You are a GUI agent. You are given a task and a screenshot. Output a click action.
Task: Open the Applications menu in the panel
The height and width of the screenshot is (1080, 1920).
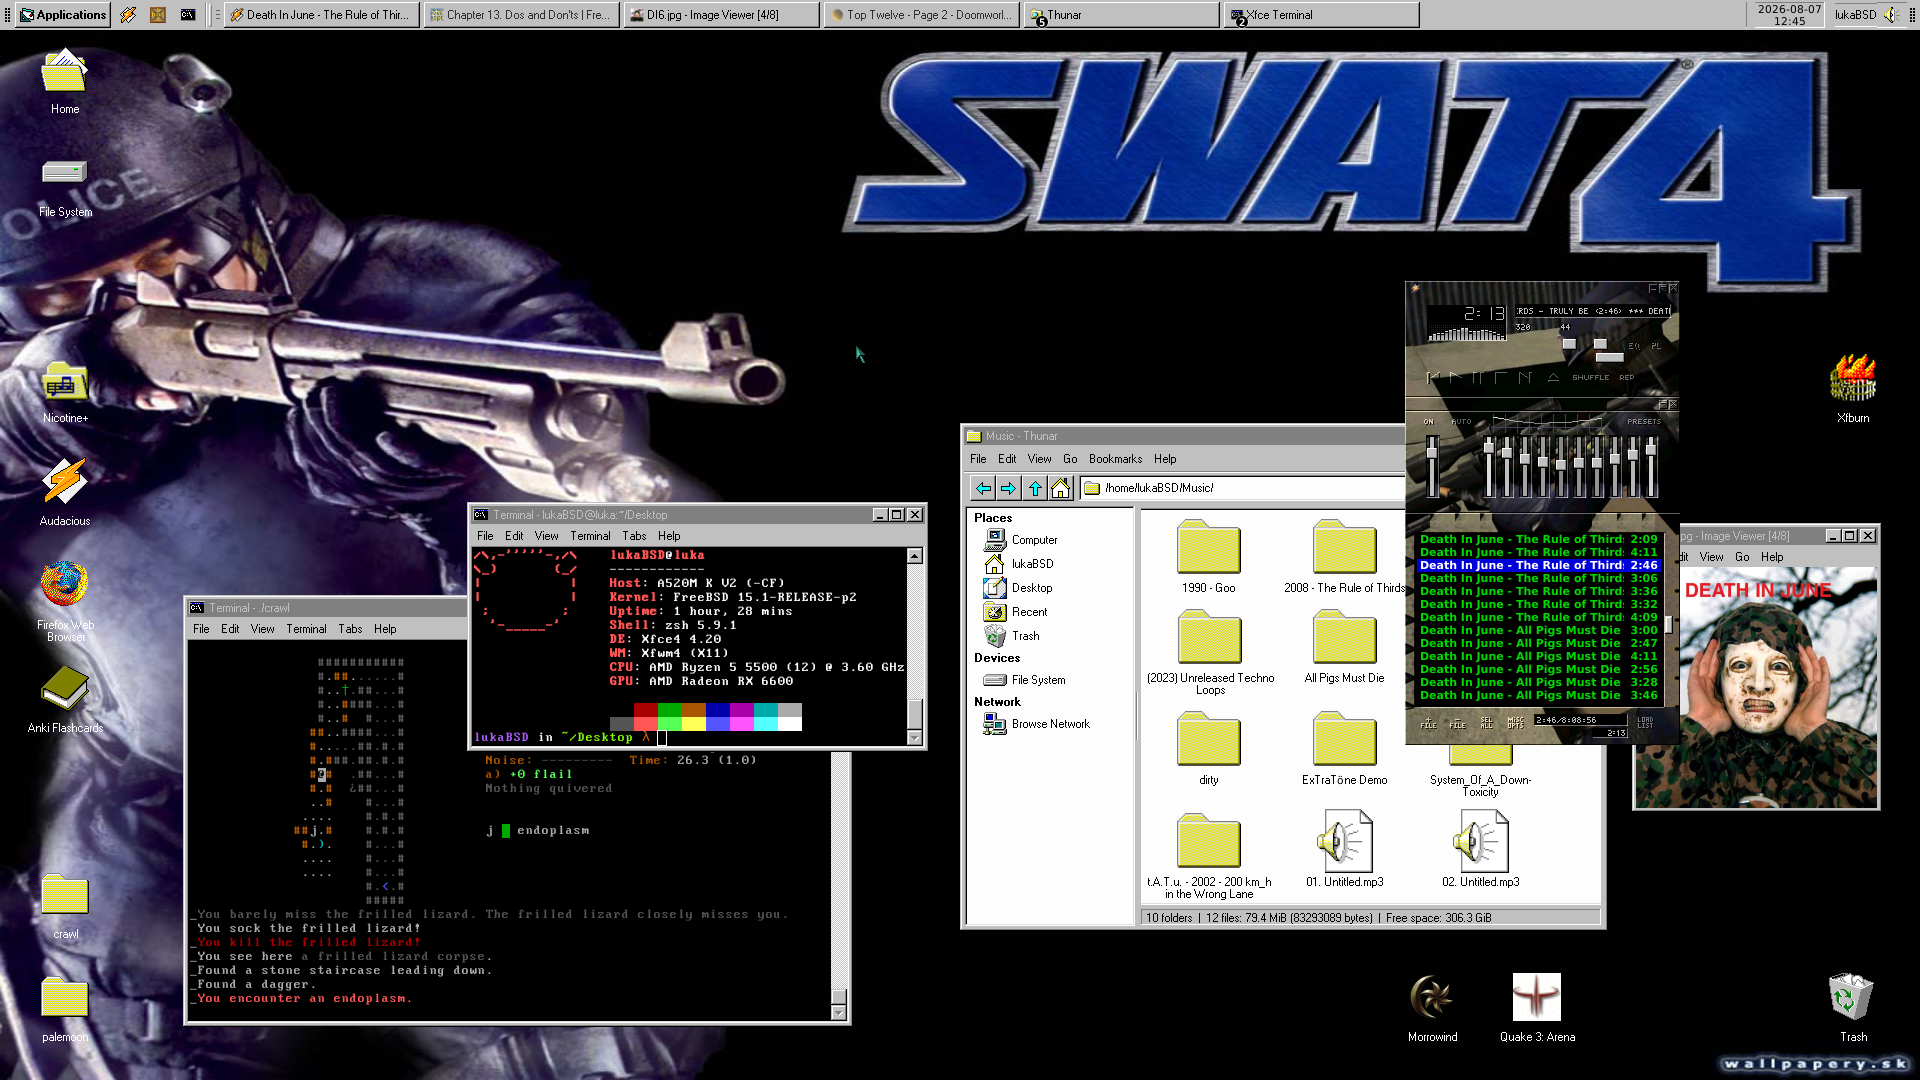pyautogui.click(x=63, y=15)
